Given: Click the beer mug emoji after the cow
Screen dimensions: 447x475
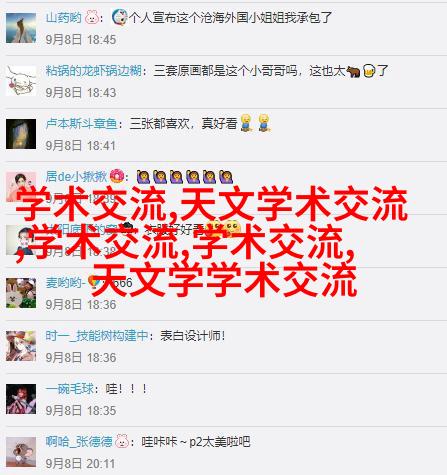Looking at the screenshot, I should point(369,71).
